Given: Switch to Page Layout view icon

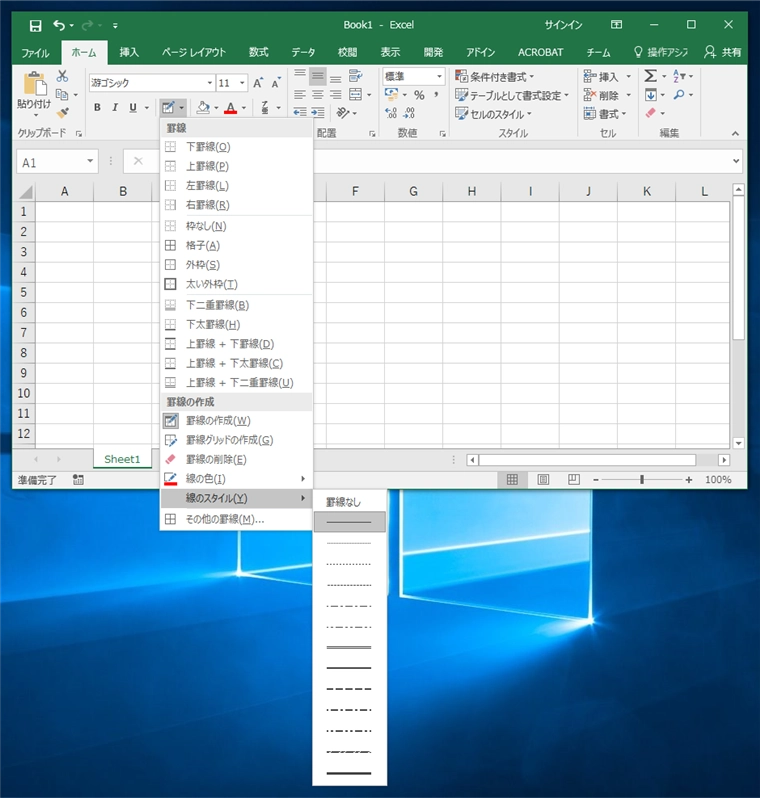Looking at the screenshot, I should point(543,479).
